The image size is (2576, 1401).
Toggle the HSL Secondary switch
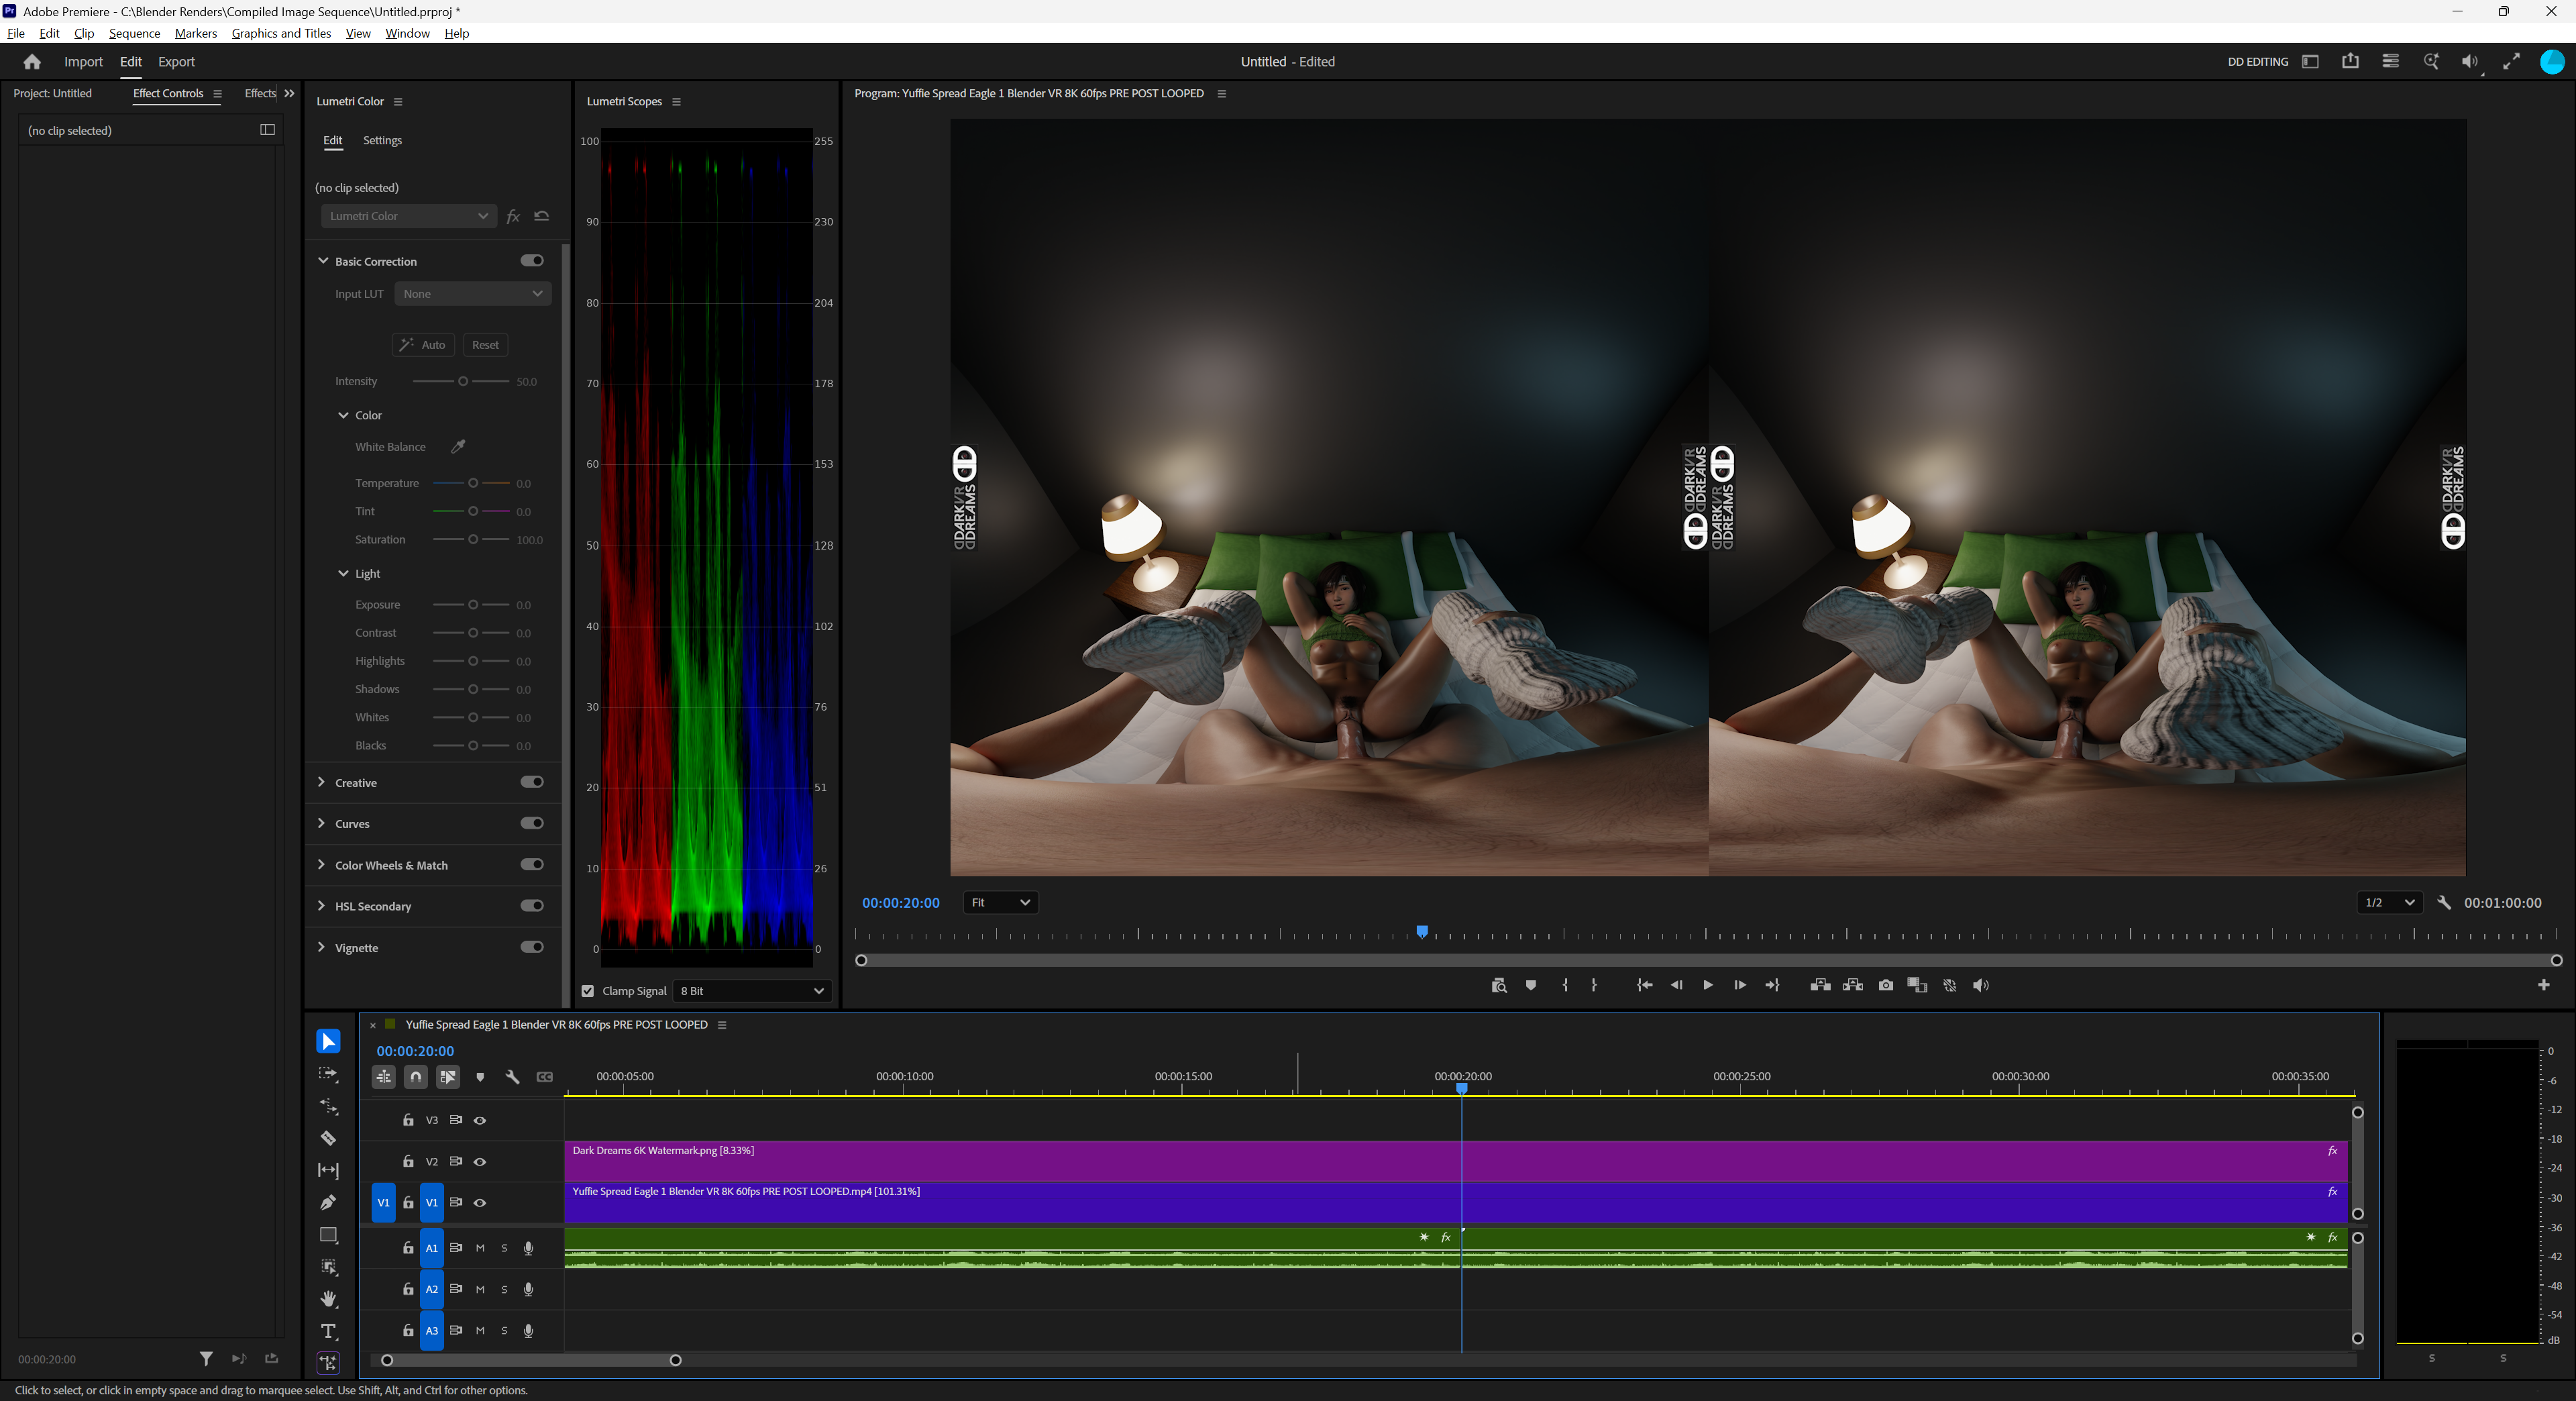pyautogui.click(x=532, y=906)
